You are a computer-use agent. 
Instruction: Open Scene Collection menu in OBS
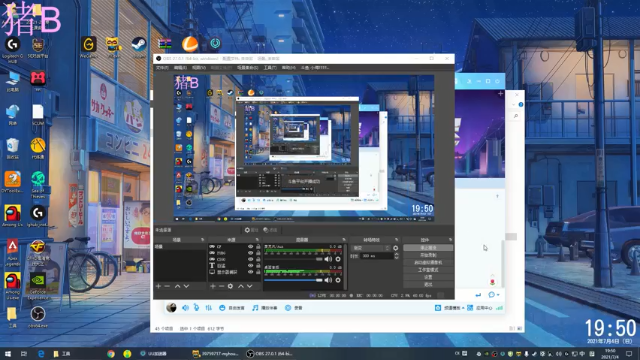point(247,68)
